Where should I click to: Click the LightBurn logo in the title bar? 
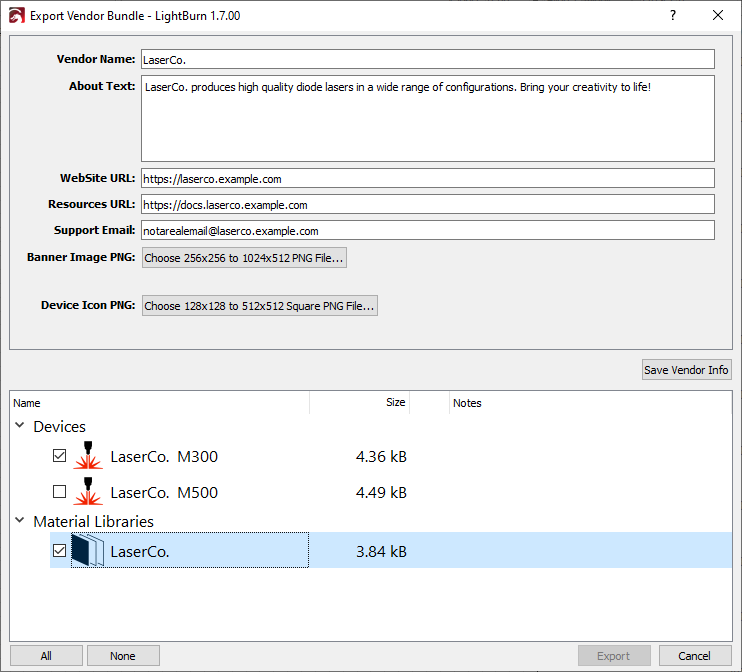pyautogui.click(x=17, y=15)
